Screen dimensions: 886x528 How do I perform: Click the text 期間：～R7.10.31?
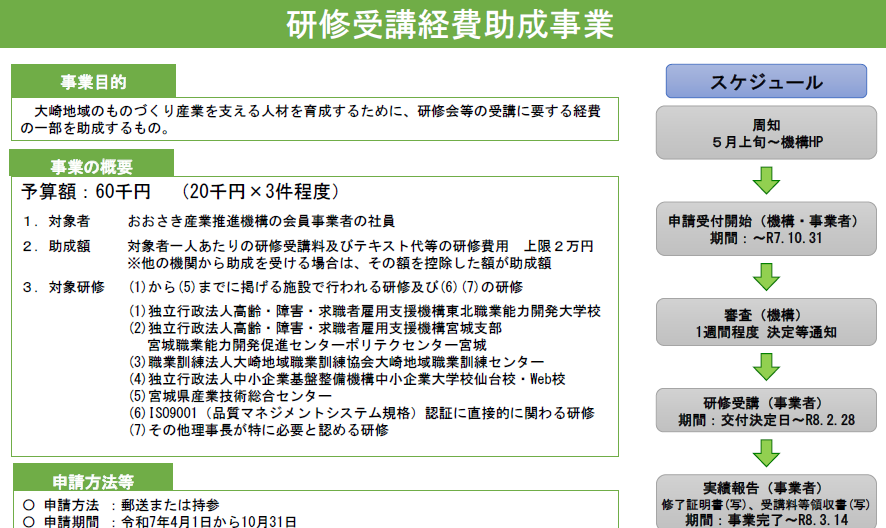[766, 238]
